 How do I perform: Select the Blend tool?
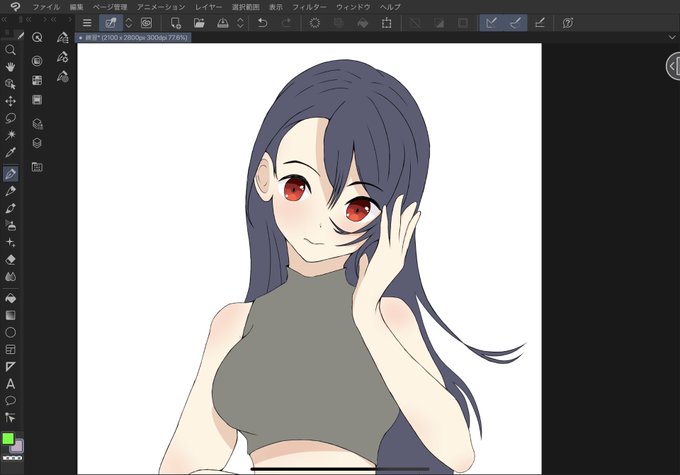click(10, 276)
